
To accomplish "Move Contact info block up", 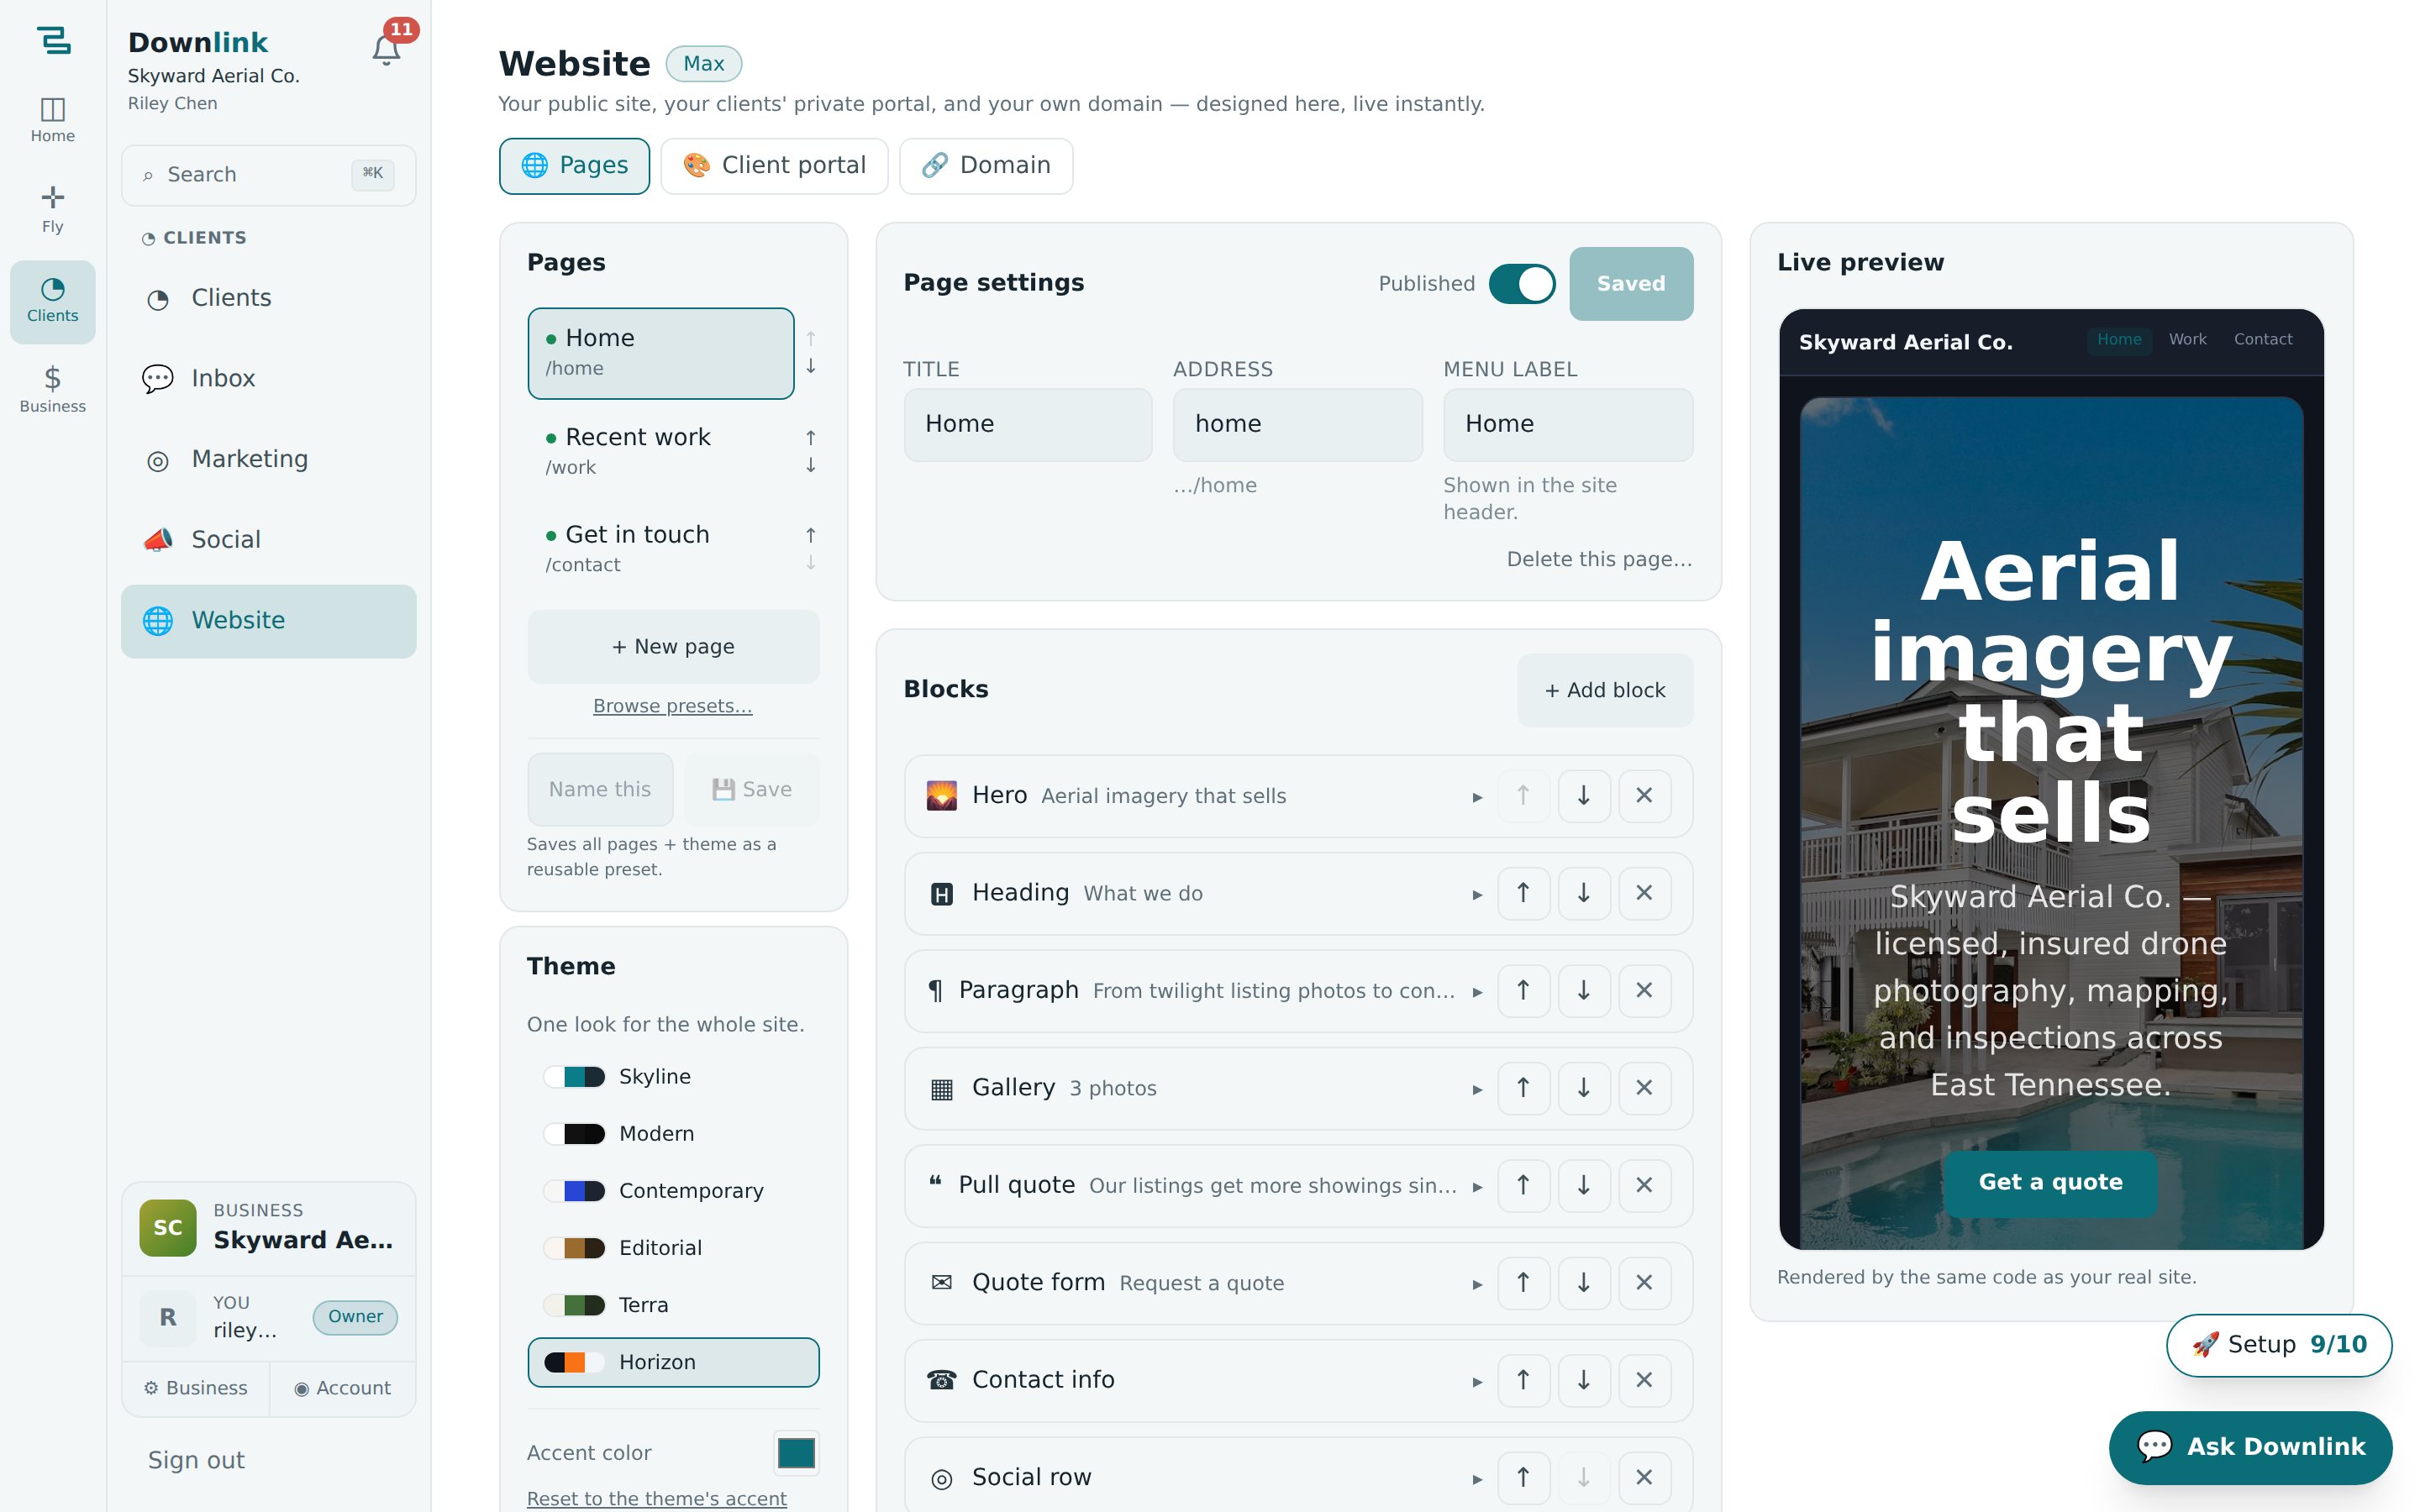I will point(1523,1380).
